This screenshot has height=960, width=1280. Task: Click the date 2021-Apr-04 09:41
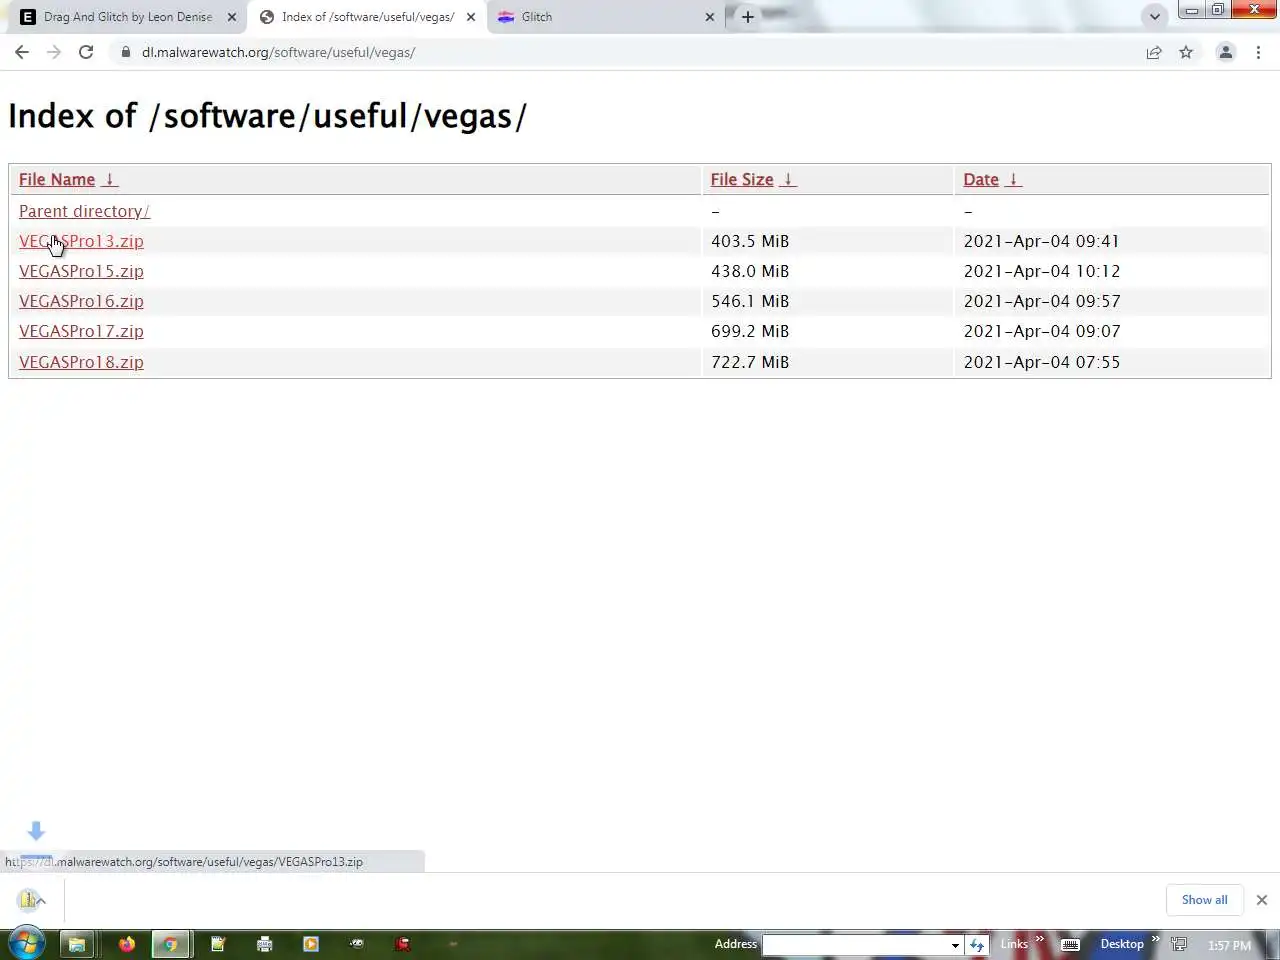coord(1042,241)
